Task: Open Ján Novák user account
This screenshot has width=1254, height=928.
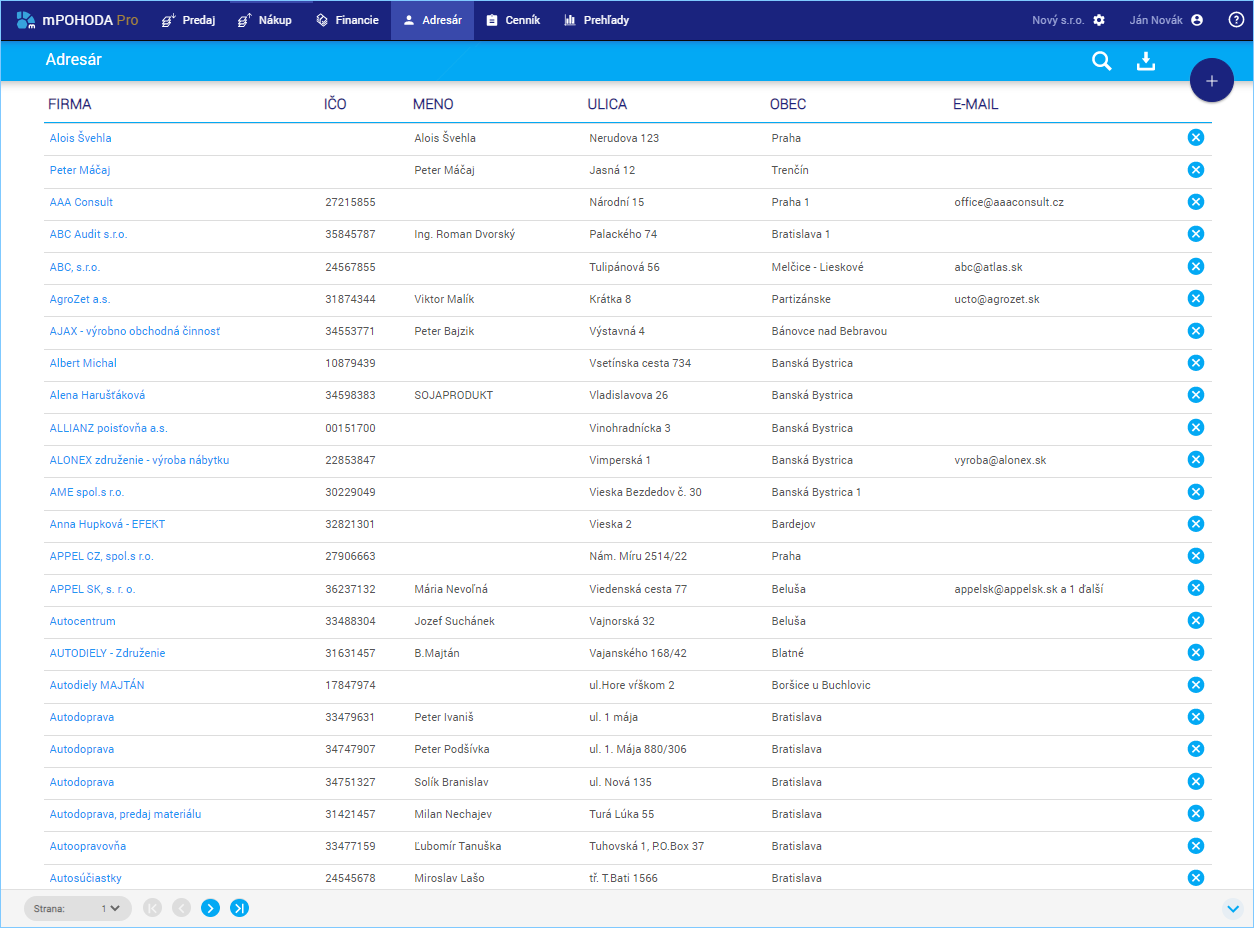Action: [x=1166, y=20]
